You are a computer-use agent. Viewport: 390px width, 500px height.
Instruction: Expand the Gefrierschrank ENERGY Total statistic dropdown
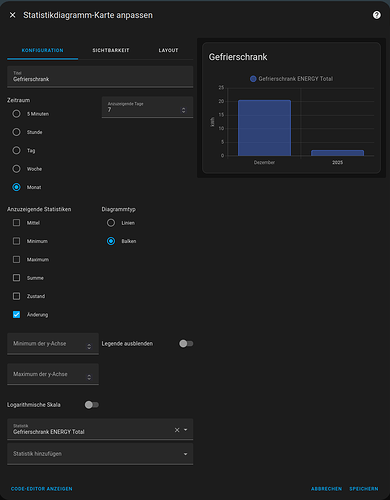click(x=186, y=430)
